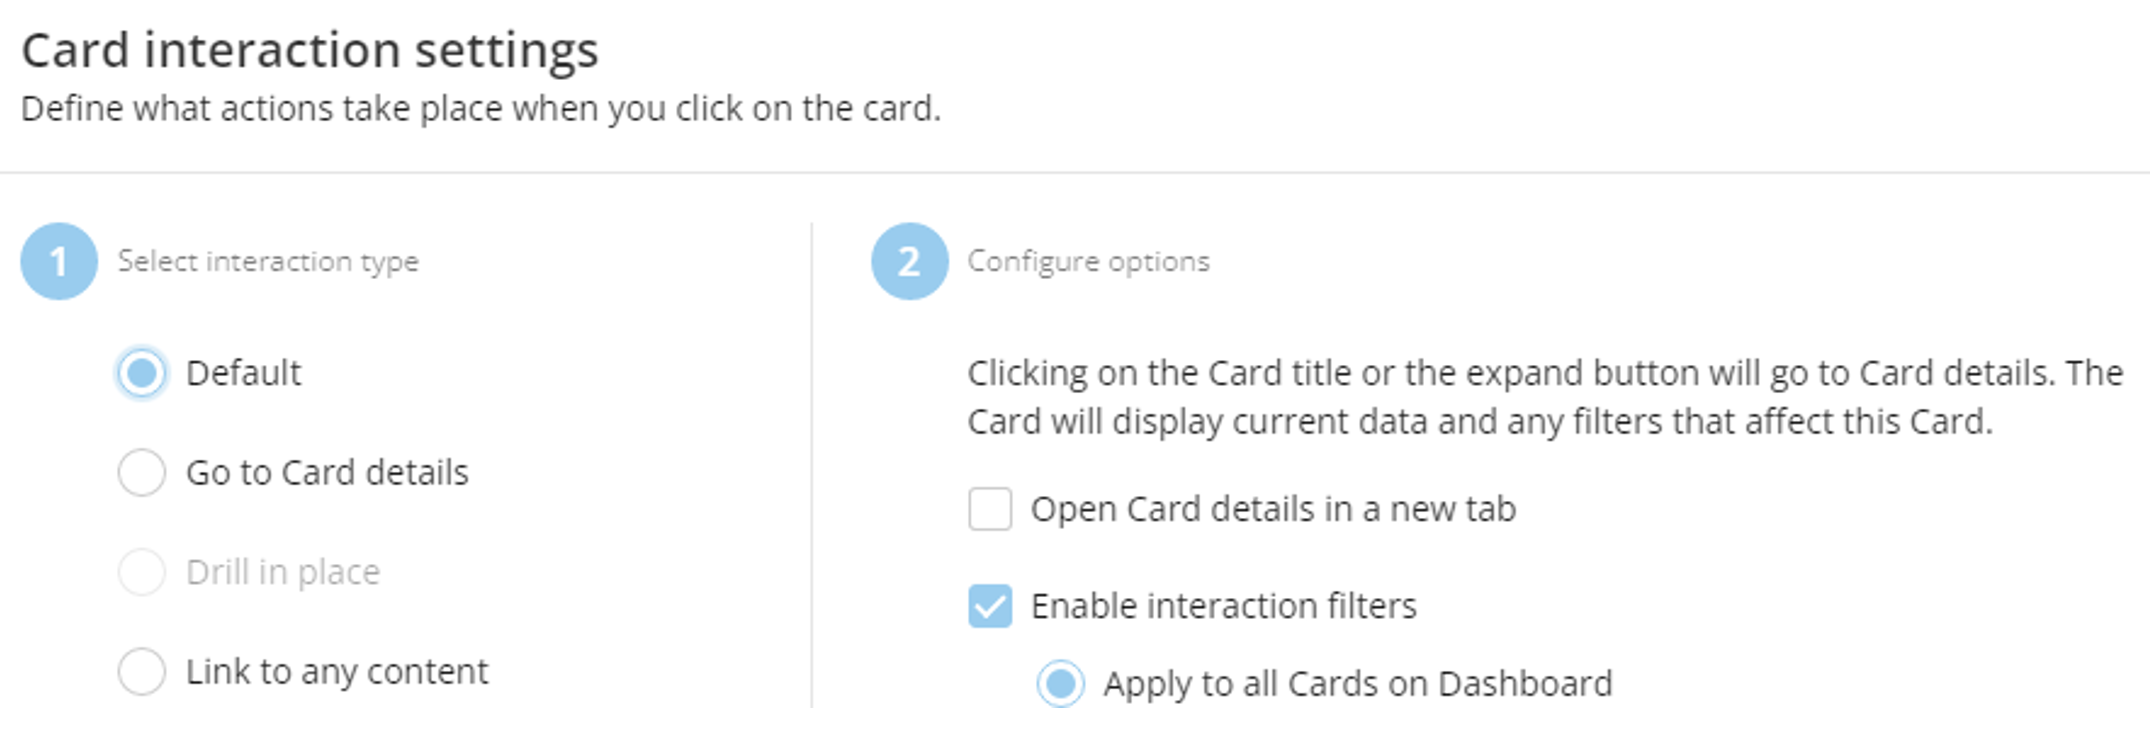Click the Default option text label
This screenshot has width=2150, height=738.
point(243,373)
